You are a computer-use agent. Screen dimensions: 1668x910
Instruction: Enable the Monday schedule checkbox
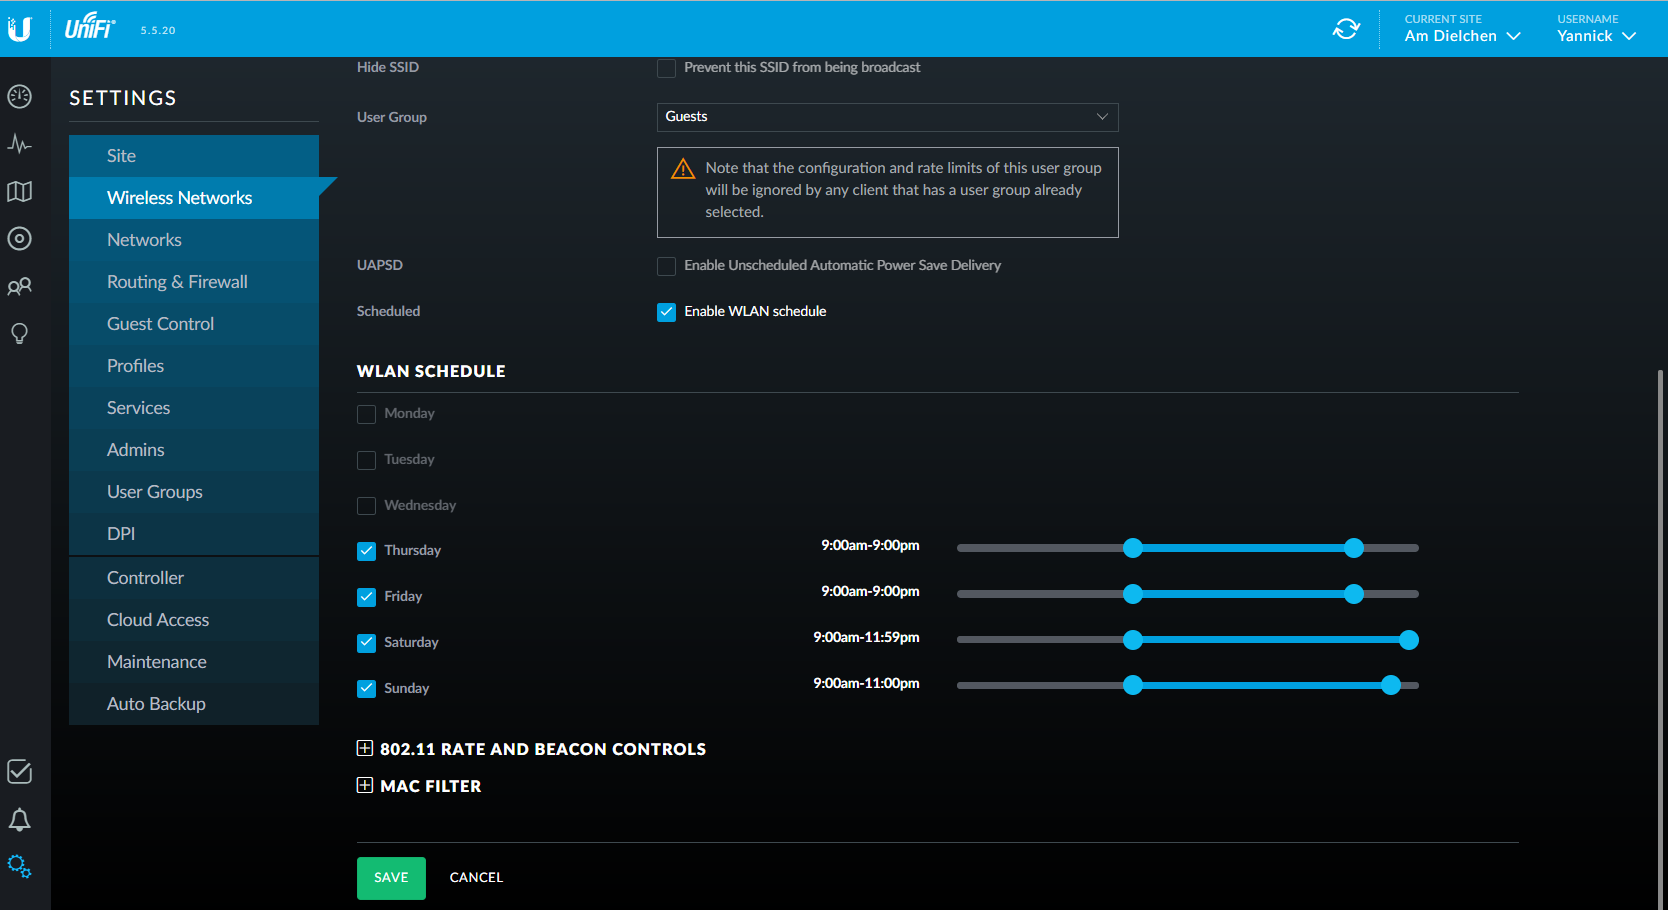pos(367,414)
